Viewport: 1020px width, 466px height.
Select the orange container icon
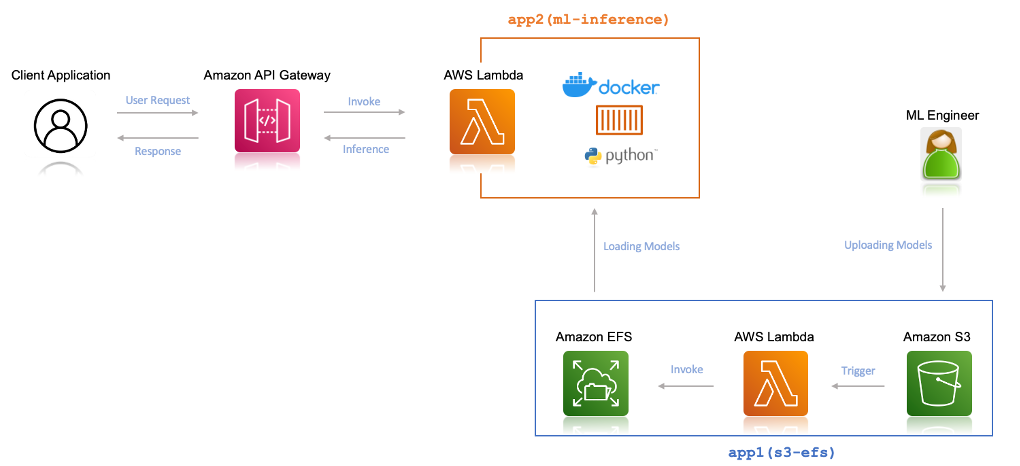click(619, 121)
